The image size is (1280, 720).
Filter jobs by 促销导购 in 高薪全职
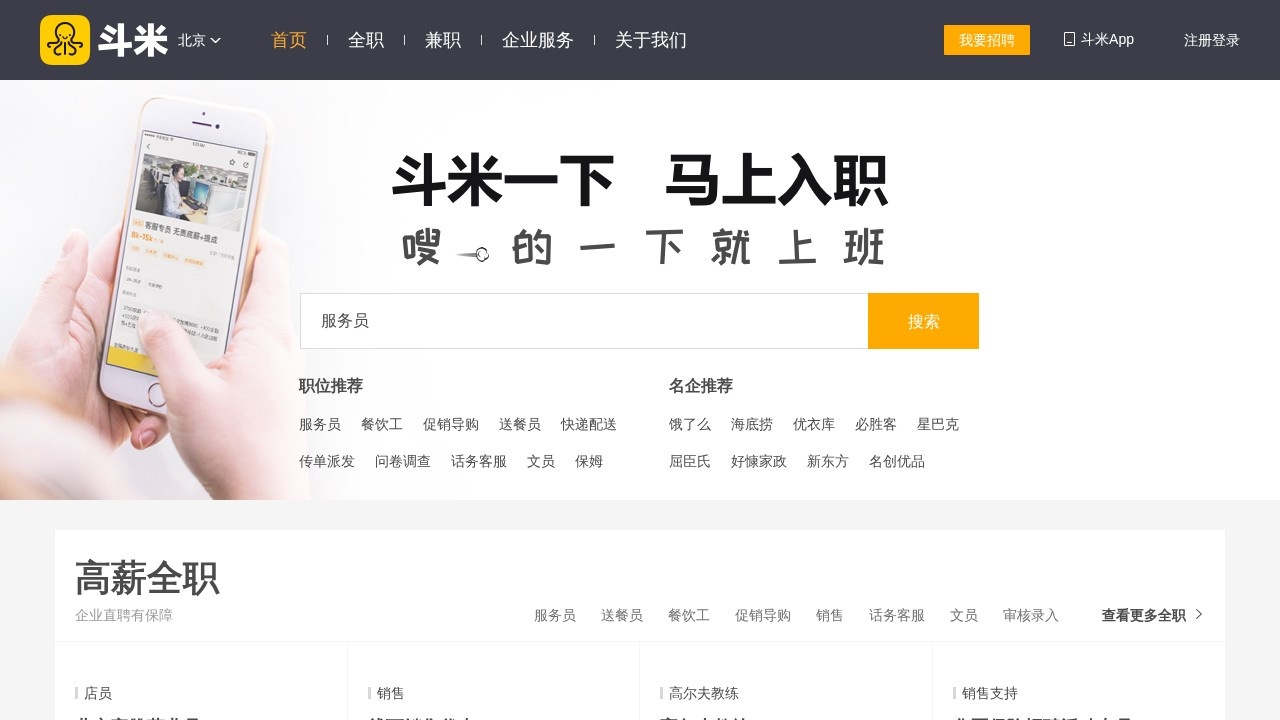pyautogui.click(x=763, y=615)
